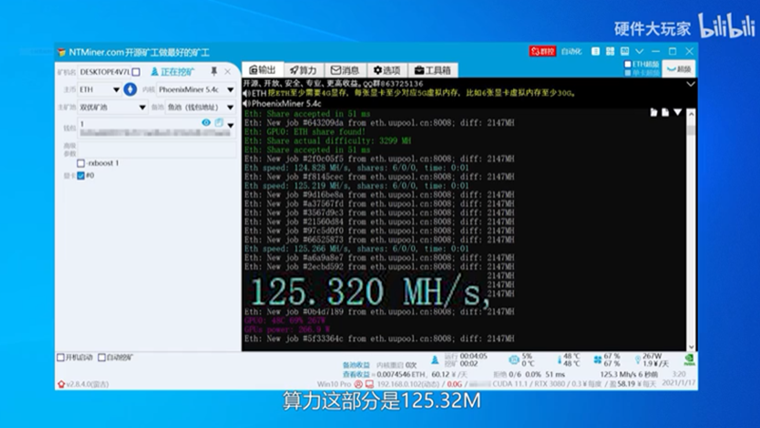
Task: Click the pin icon in left panel
Action: click(x=214, y=72)
